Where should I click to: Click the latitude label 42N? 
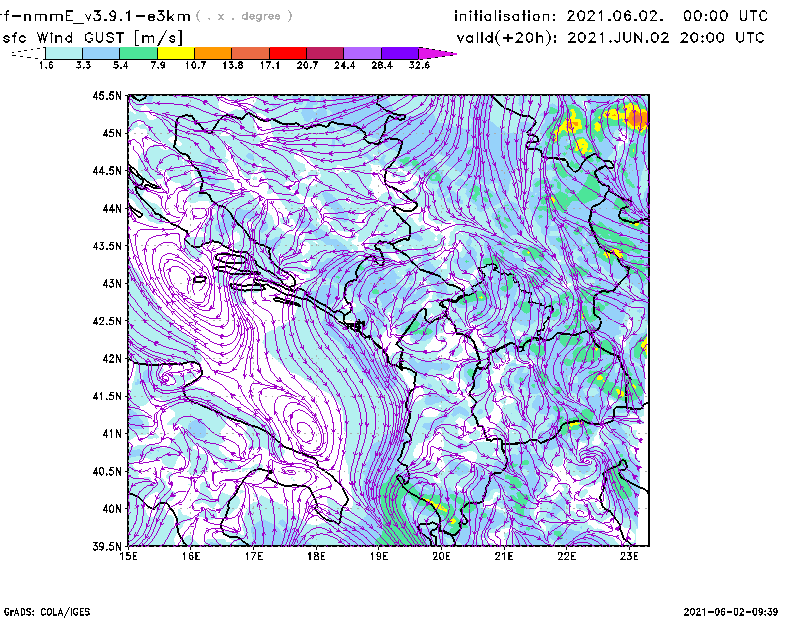[x=112, y=358]
